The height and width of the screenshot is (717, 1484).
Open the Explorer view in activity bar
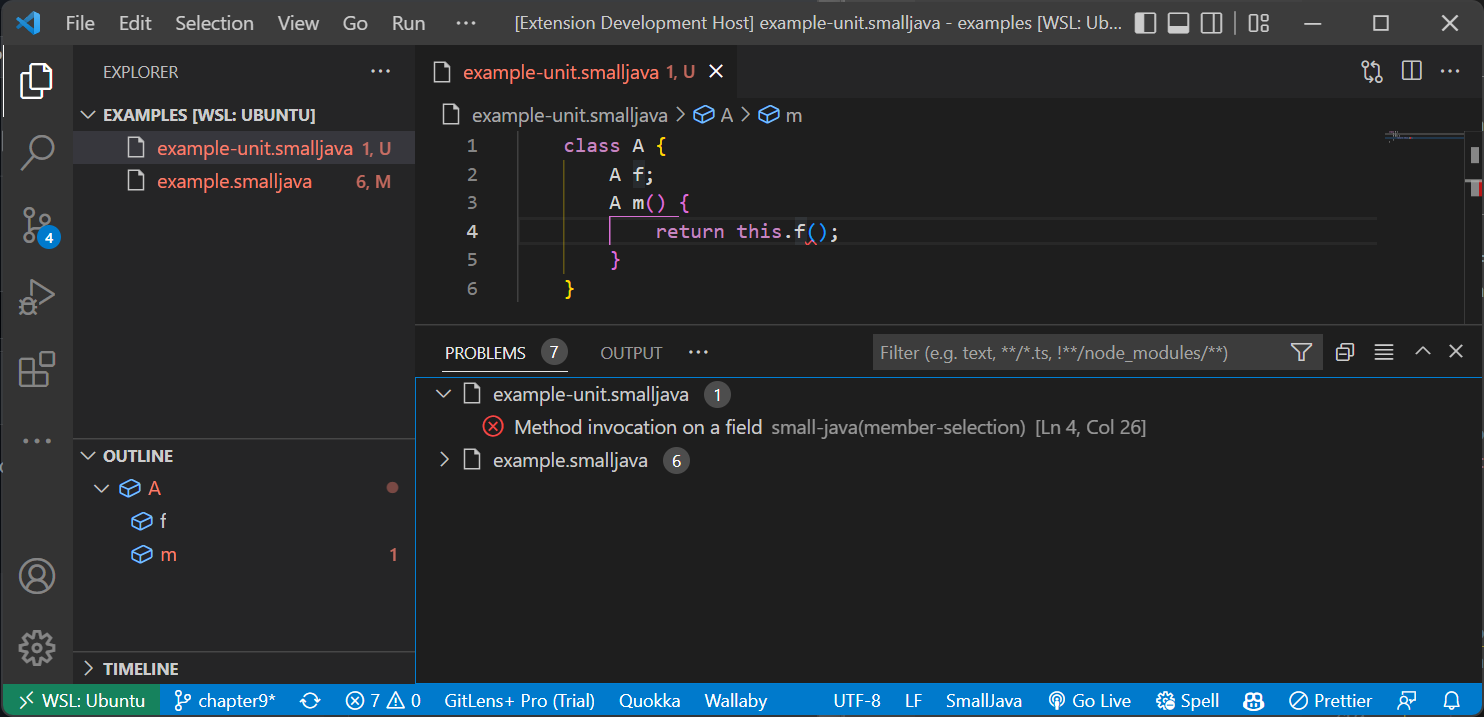36,81
